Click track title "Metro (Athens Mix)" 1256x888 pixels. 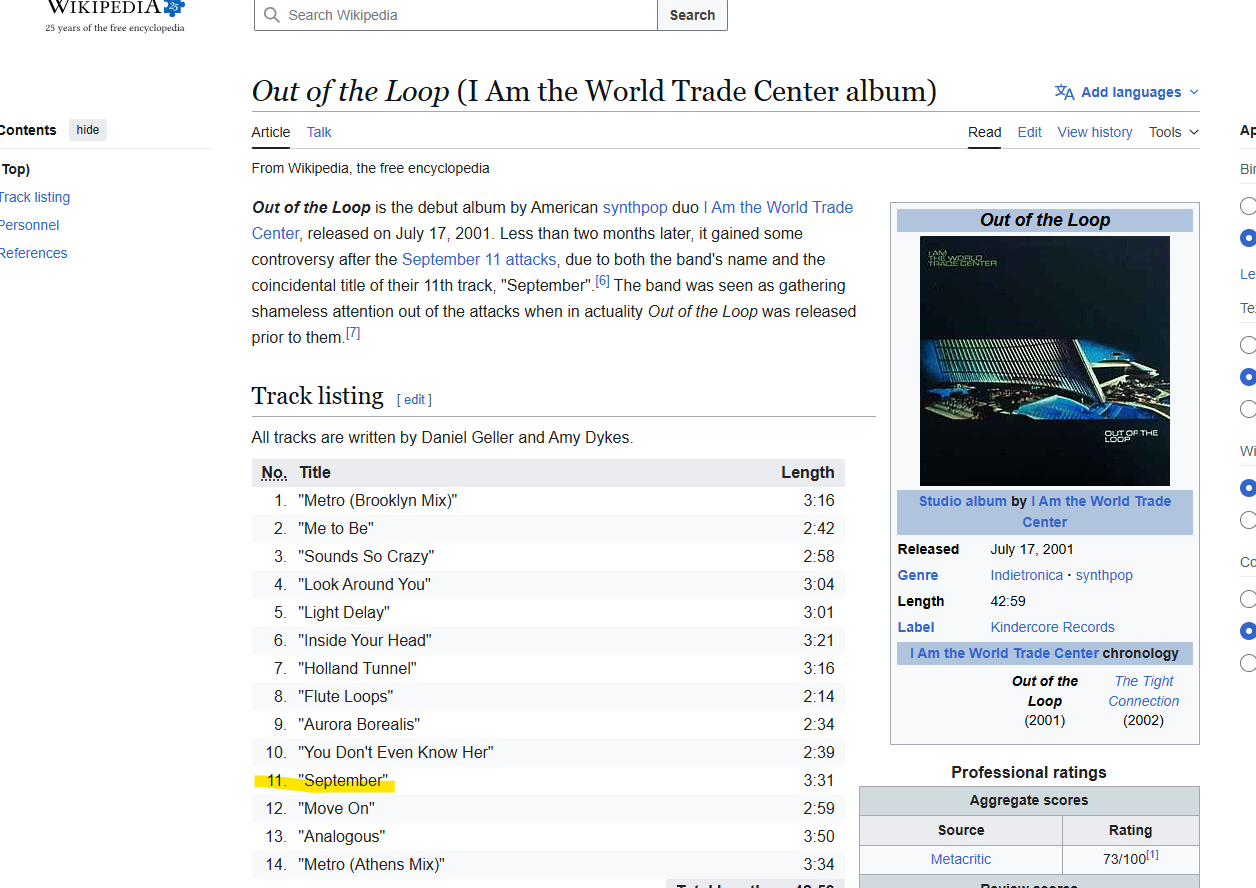pos(371,864)
